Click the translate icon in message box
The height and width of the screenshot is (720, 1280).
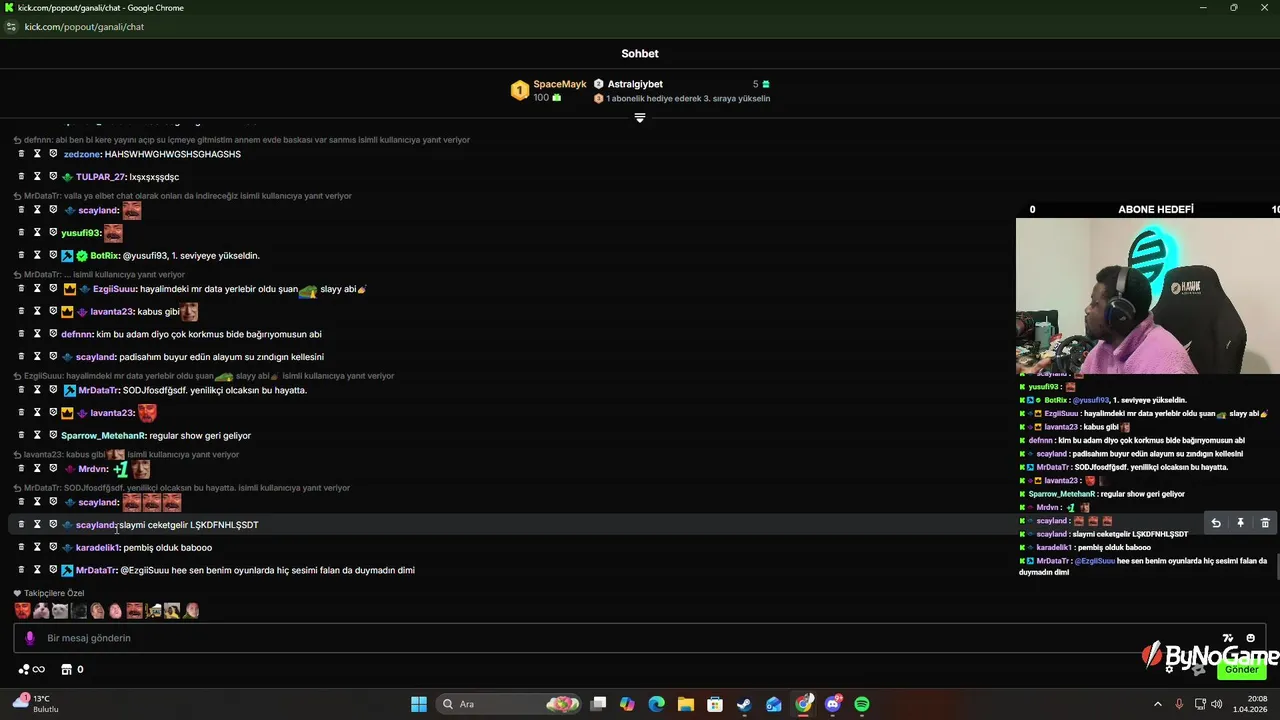tap(1228, 638)
